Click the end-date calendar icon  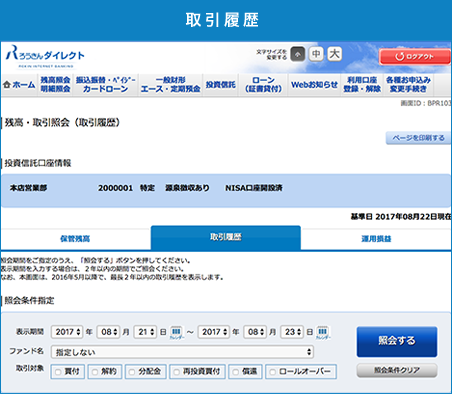coord(322,332)
